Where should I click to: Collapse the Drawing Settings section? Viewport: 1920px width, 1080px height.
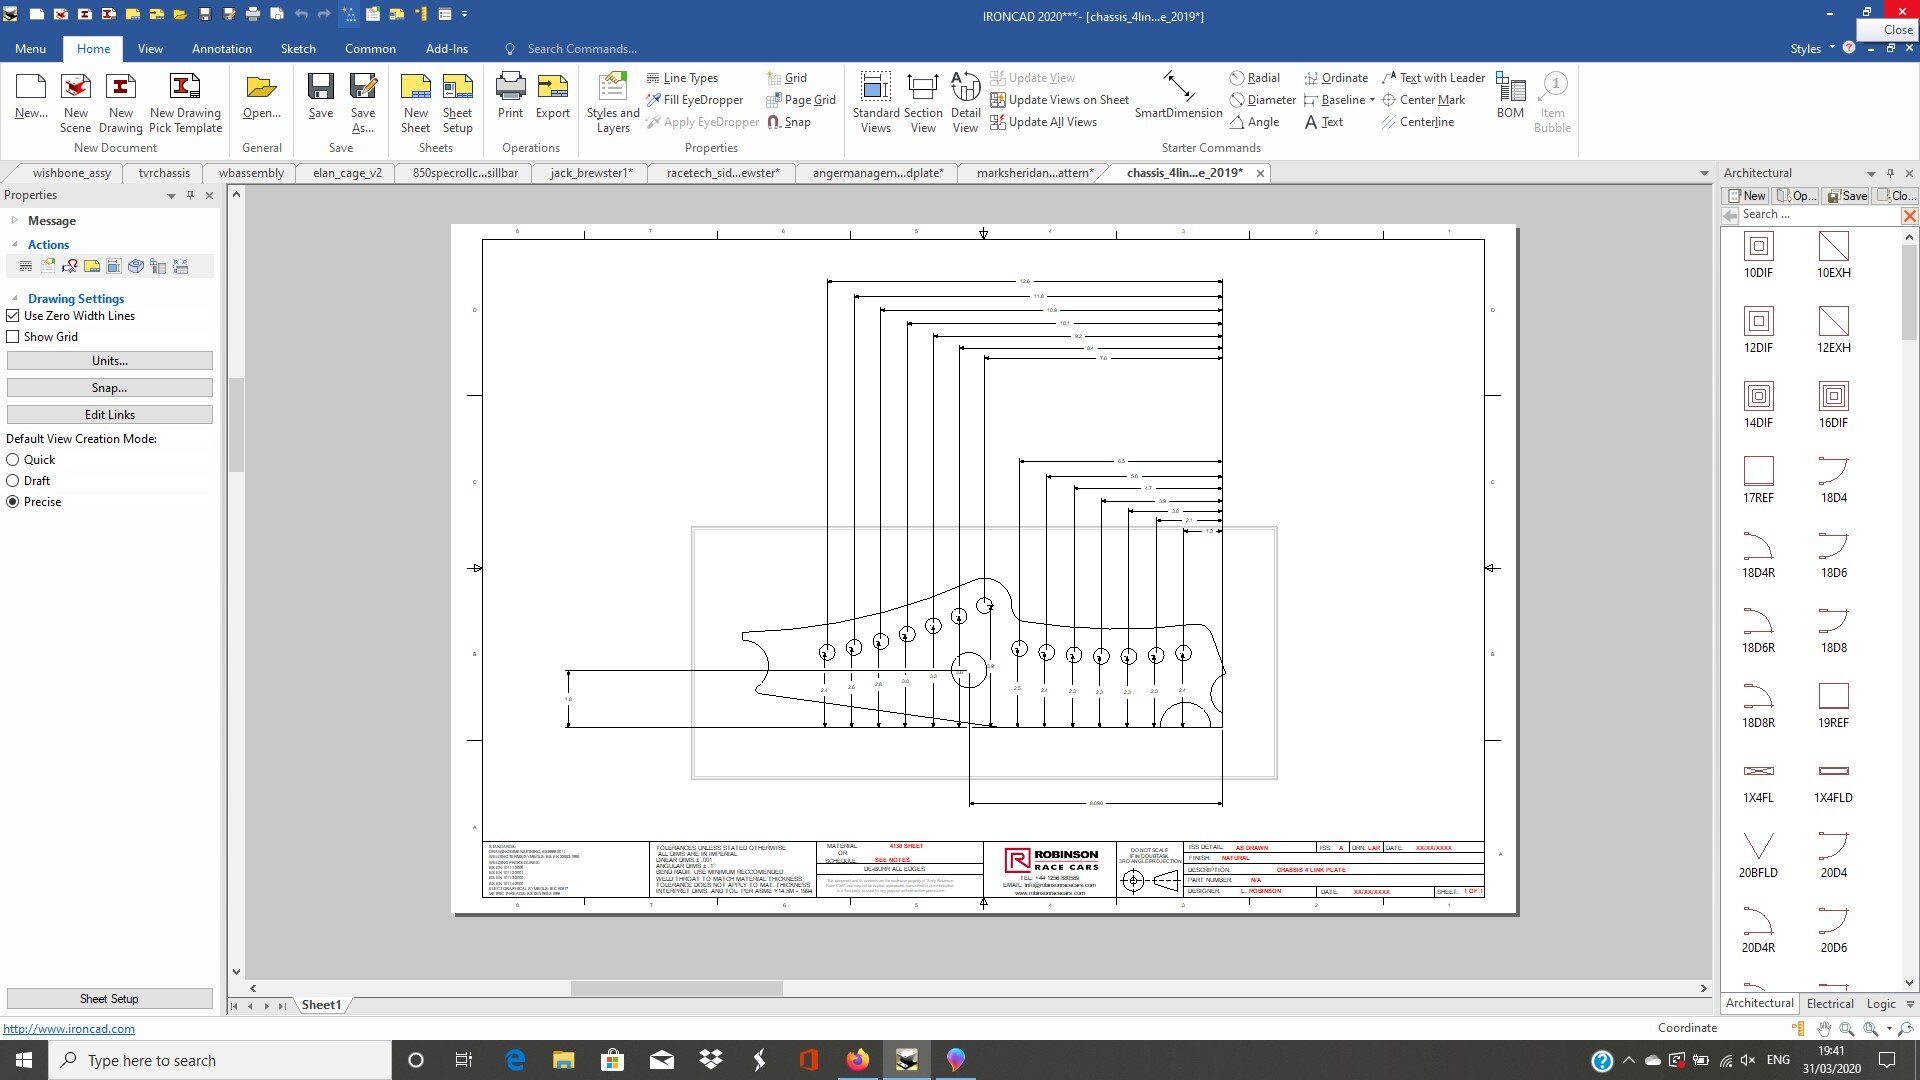coord(14,298)
